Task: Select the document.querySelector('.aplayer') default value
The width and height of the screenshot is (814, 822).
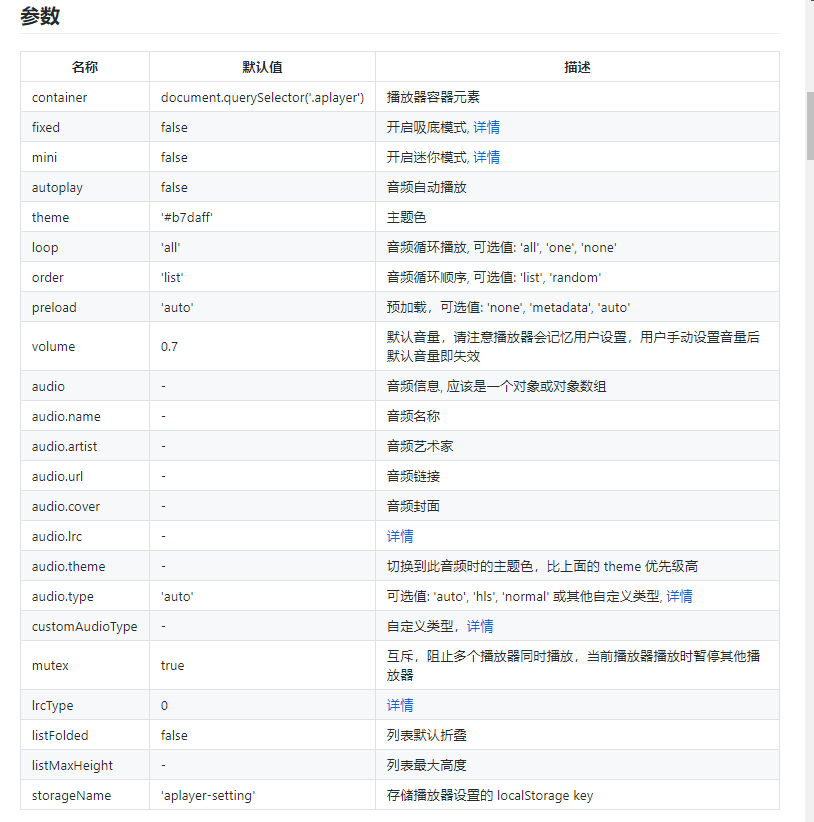Action: point(262,98)
